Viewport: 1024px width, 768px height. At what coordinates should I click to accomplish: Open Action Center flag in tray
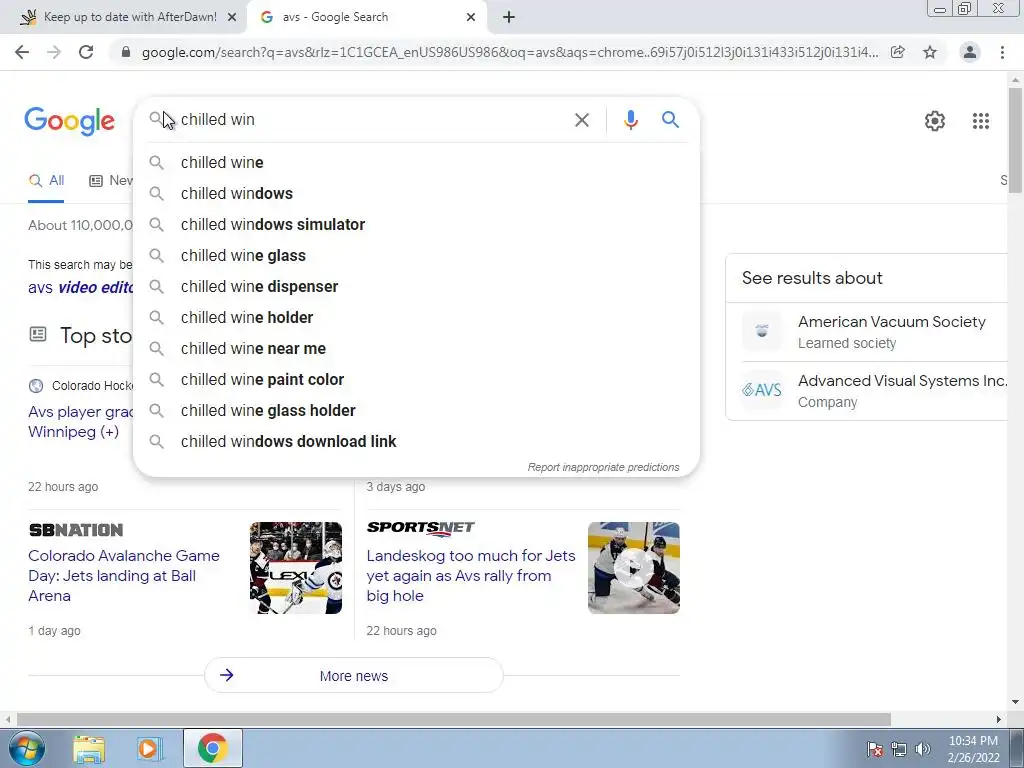point(875,749)
